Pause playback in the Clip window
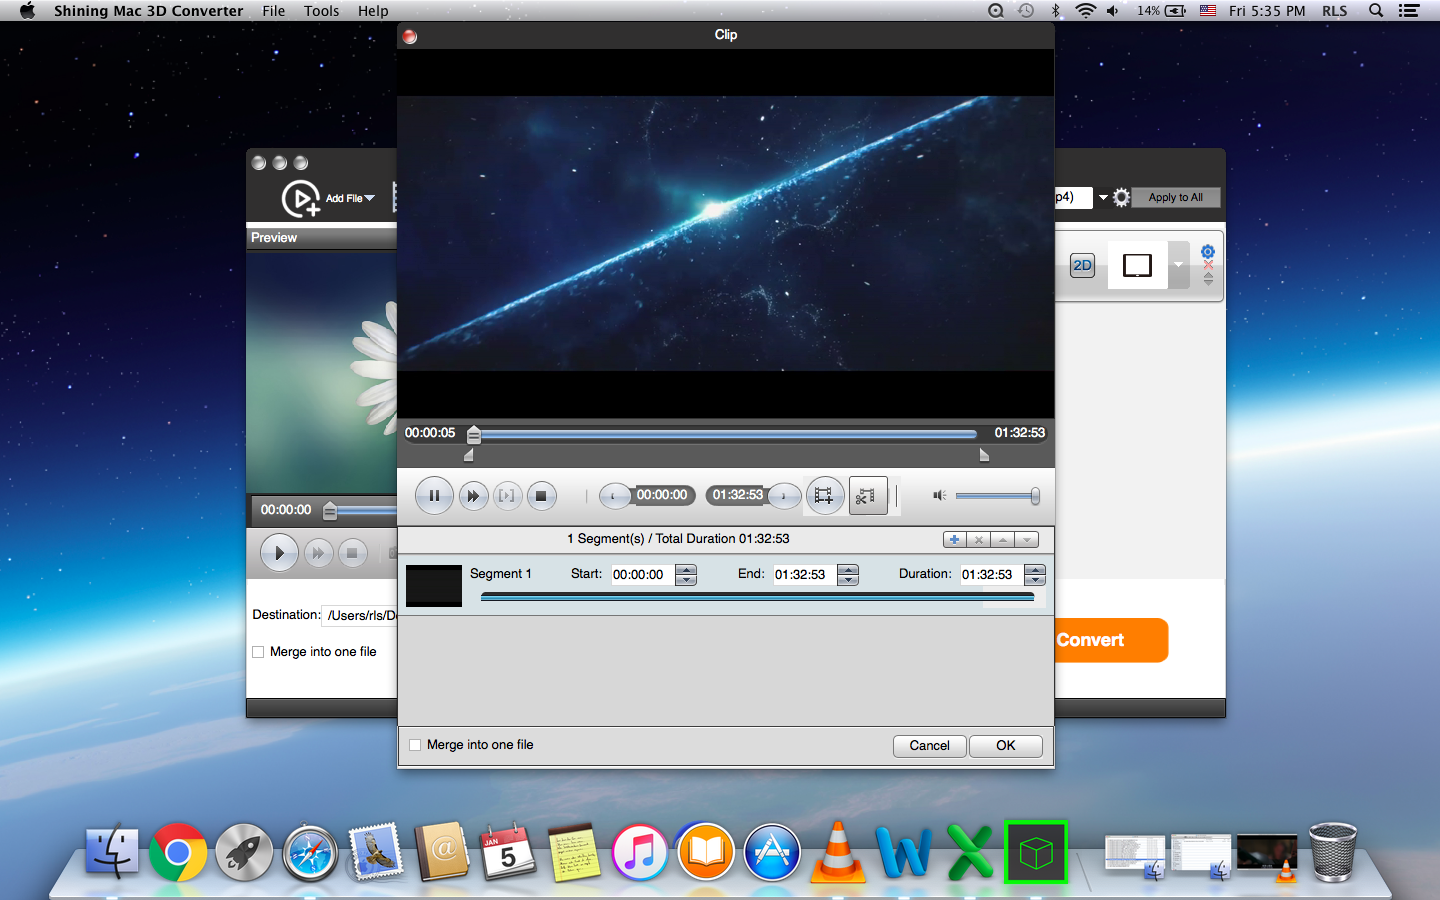This screenshot has height=900, width=1440. pos(434,496)
